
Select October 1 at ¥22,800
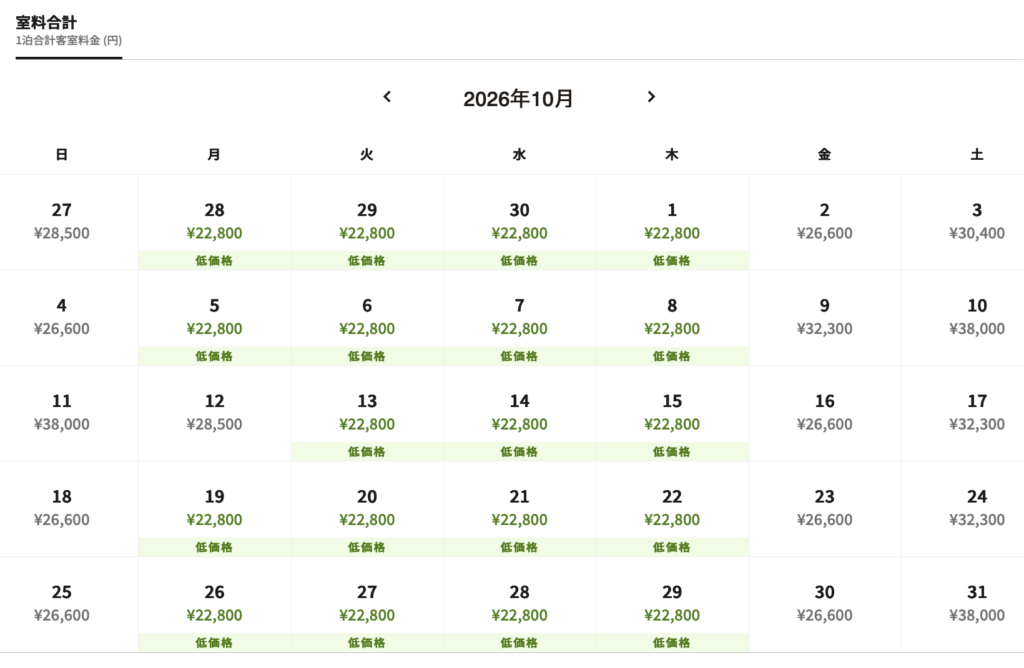pos(672,223)
